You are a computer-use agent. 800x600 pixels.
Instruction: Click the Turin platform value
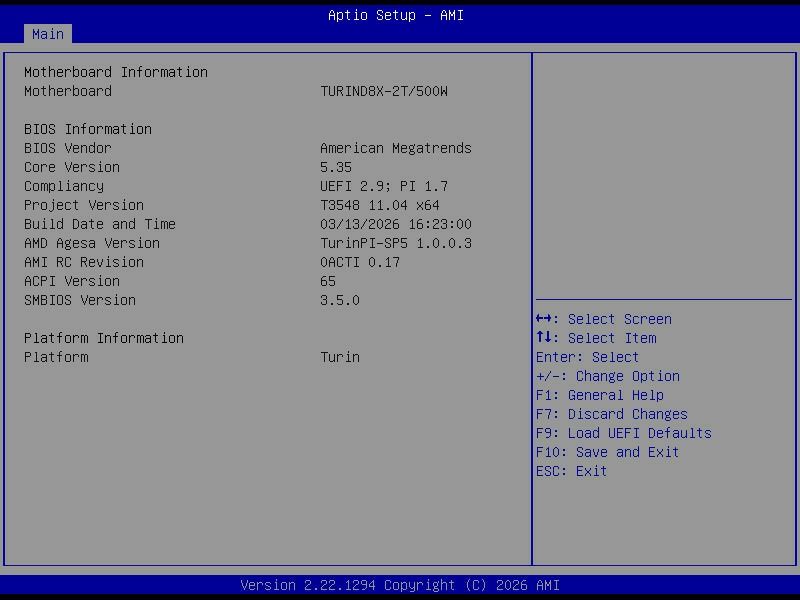[340, 357]
